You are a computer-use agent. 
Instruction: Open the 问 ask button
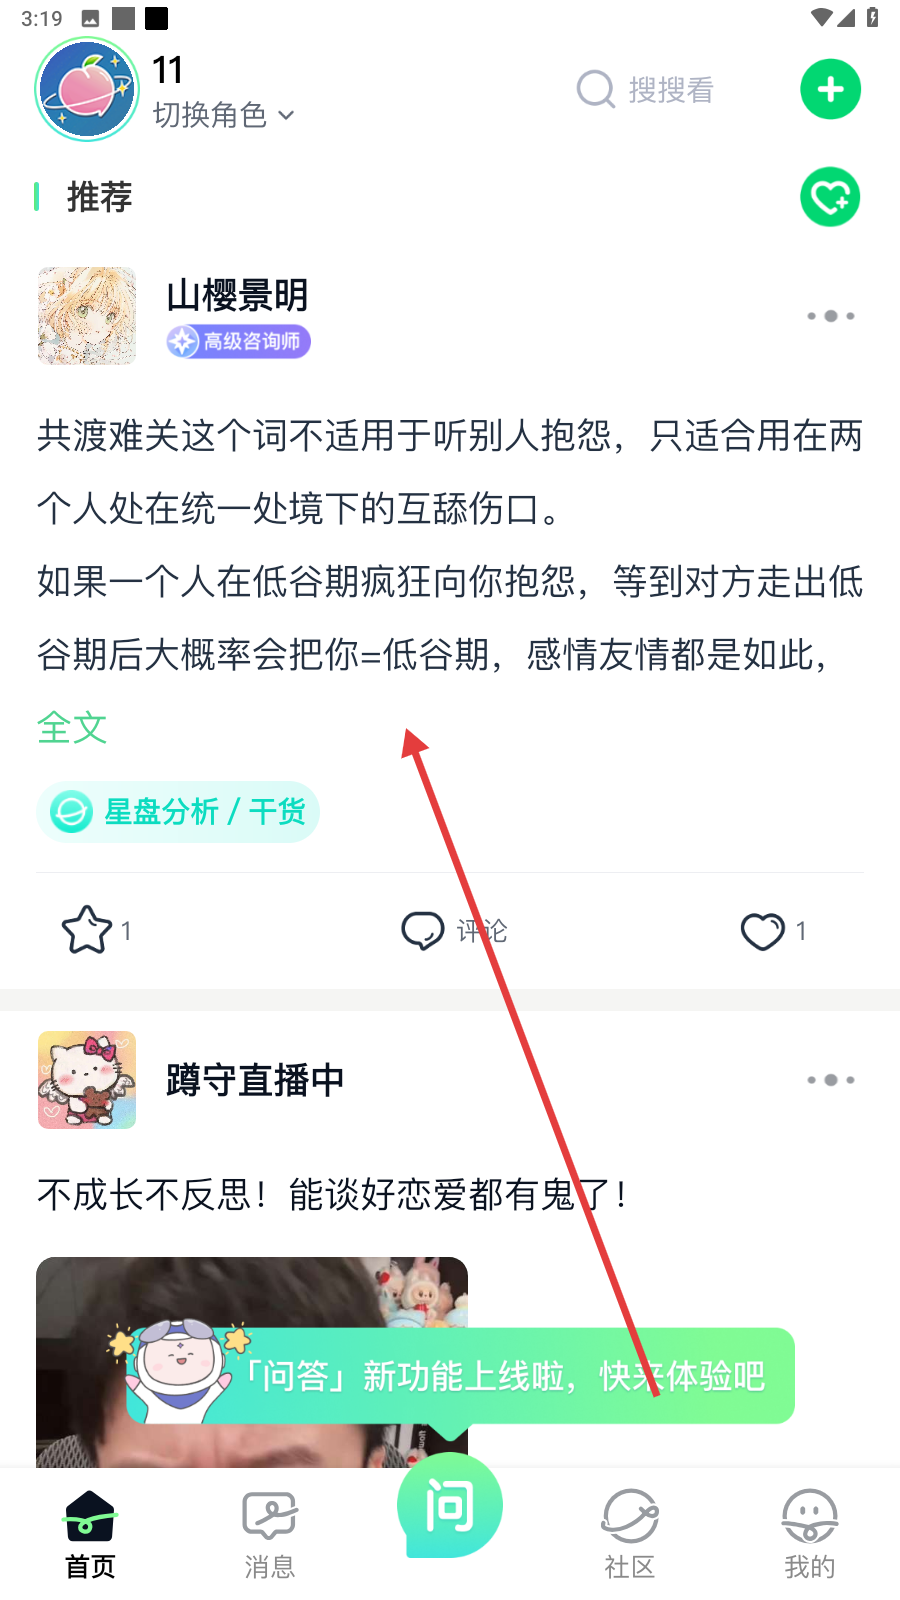450,1506
